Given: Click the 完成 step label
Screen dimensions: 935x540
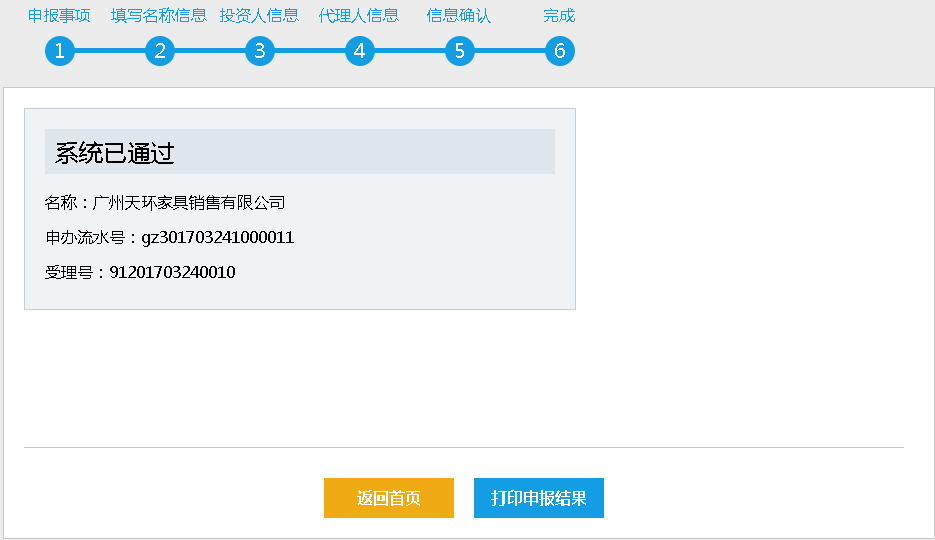Looking at the screenshot, I should (x=559, y=16).
